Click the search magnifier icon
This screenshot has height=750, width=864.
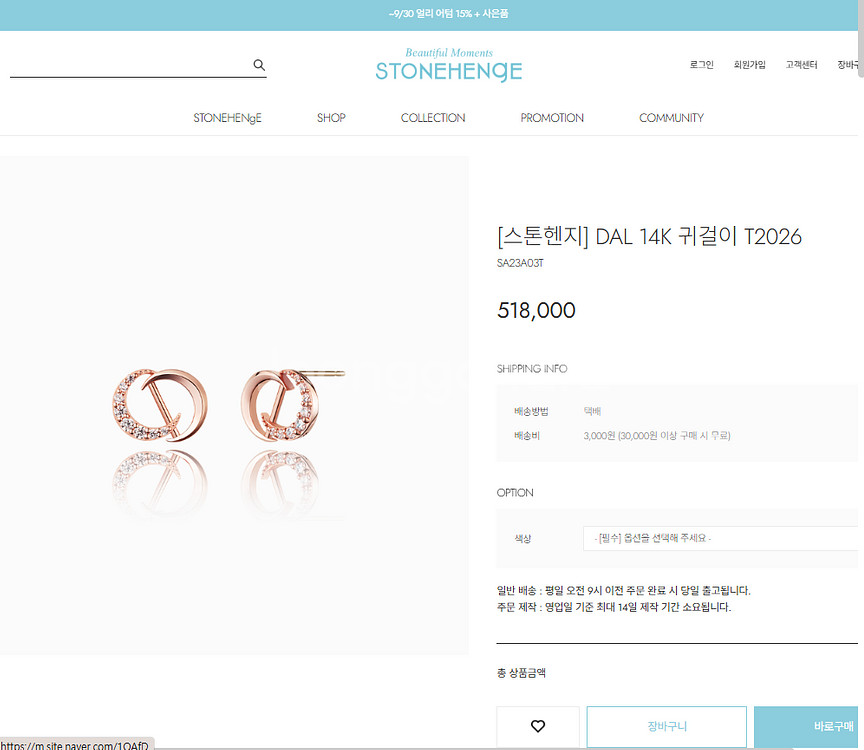point(259,65)
